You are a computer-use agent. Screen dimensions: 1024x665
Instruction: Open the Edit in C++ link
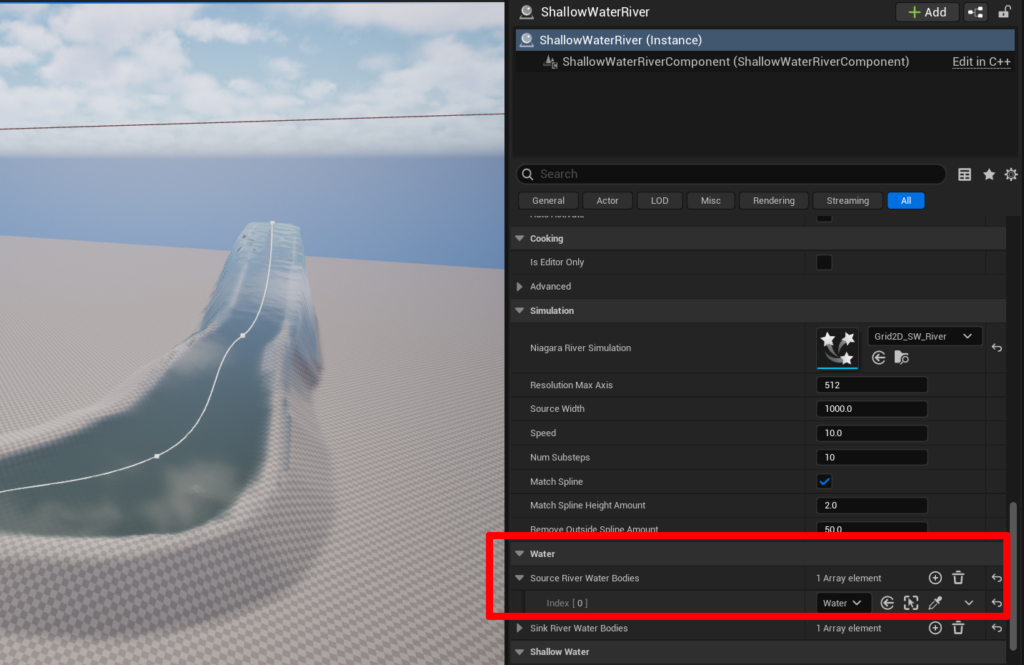pyautogui.click(x=981, y=62)
